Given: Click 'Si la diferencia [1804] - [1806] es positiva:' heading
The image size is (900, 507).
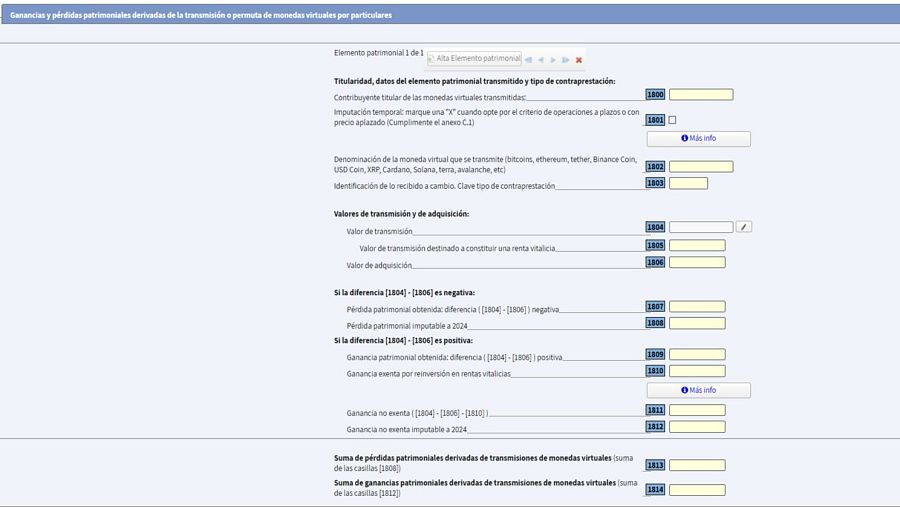Looking at the screenshot, I should tap(403, 340).
